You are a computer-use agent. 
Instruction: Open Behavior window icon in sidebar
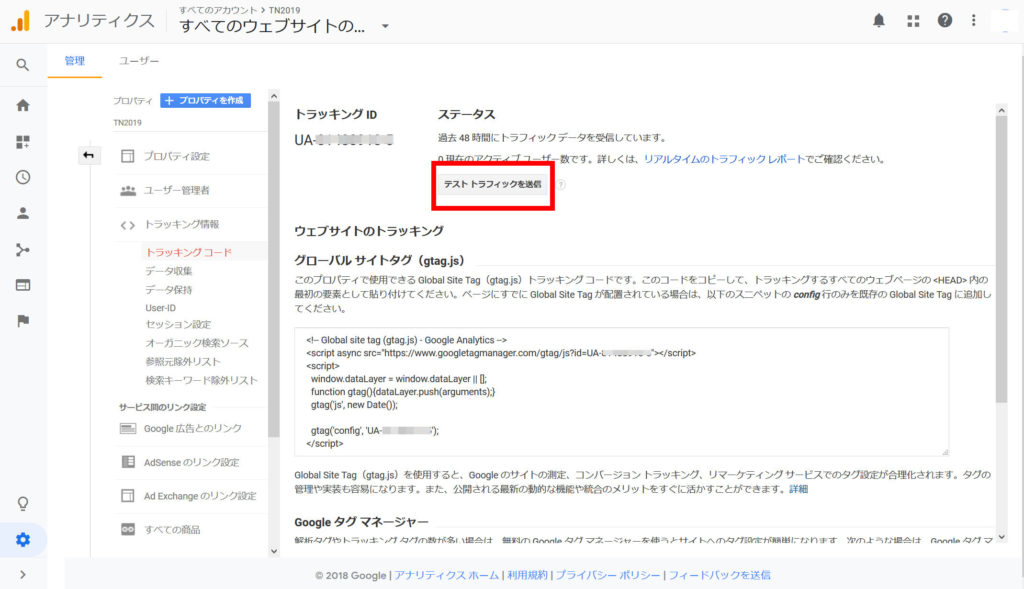[x=23, y=285]
